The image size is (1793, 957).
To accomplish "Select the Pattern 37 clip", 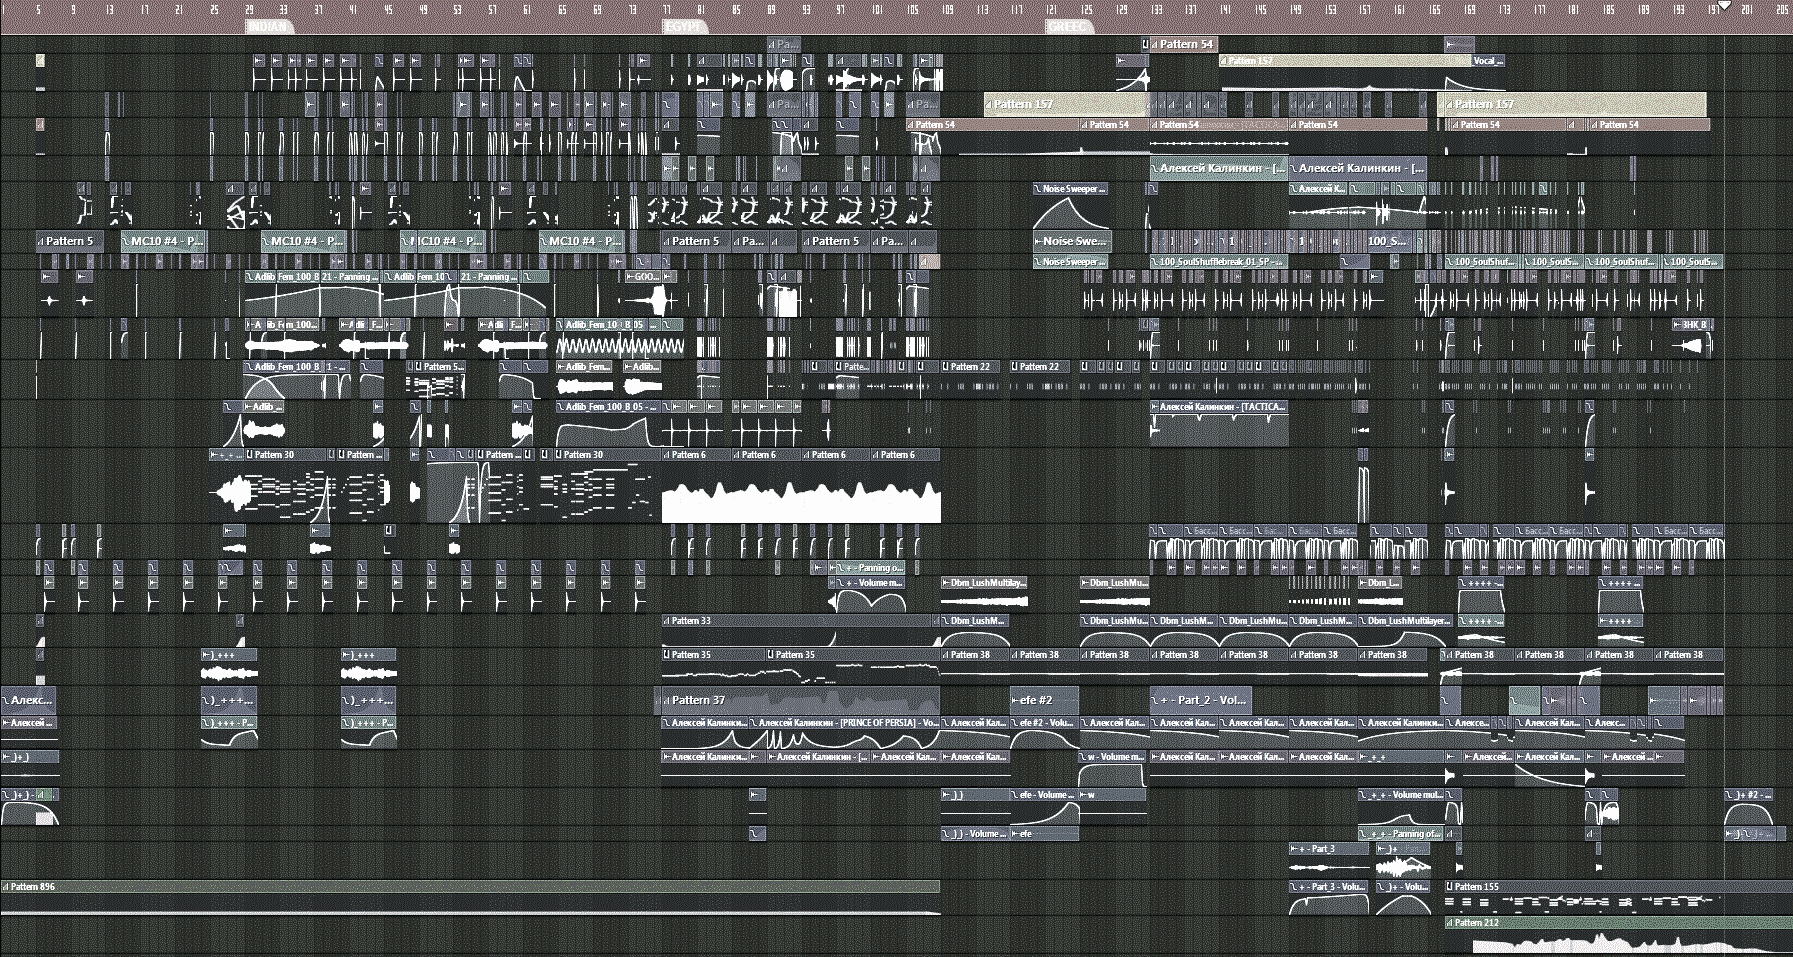I will coord(800,700).
